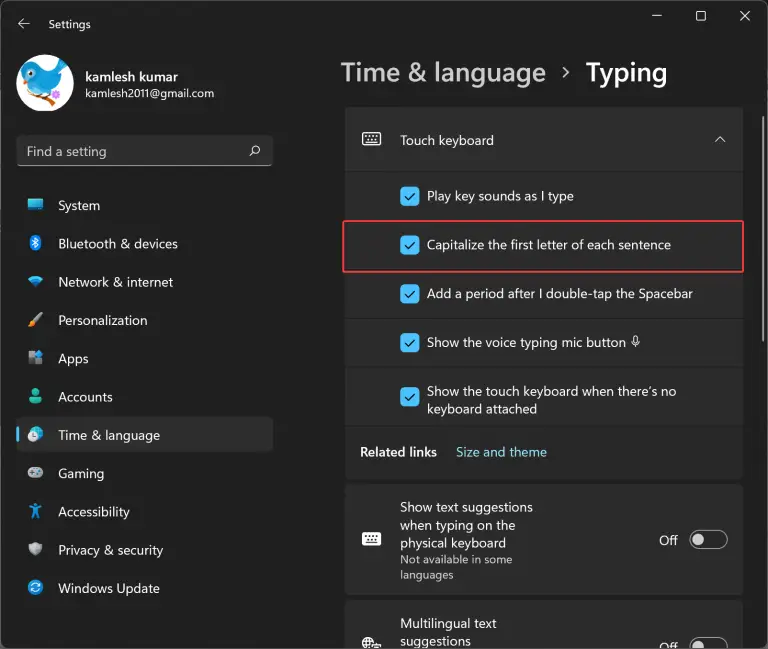Image resolution: width=768 pixels, height=649 pixels.
Task: Click Time & language breadcrumb heading
Action: coord(443,73)
